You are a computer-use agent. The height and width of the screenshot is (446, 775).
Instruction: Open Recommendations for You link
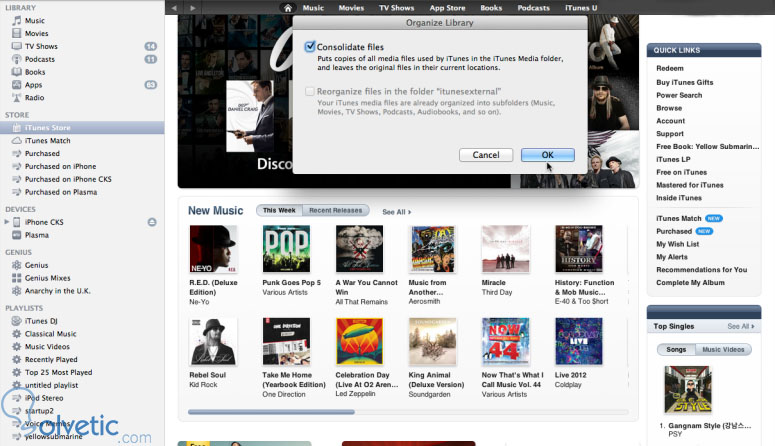(701, 269)
